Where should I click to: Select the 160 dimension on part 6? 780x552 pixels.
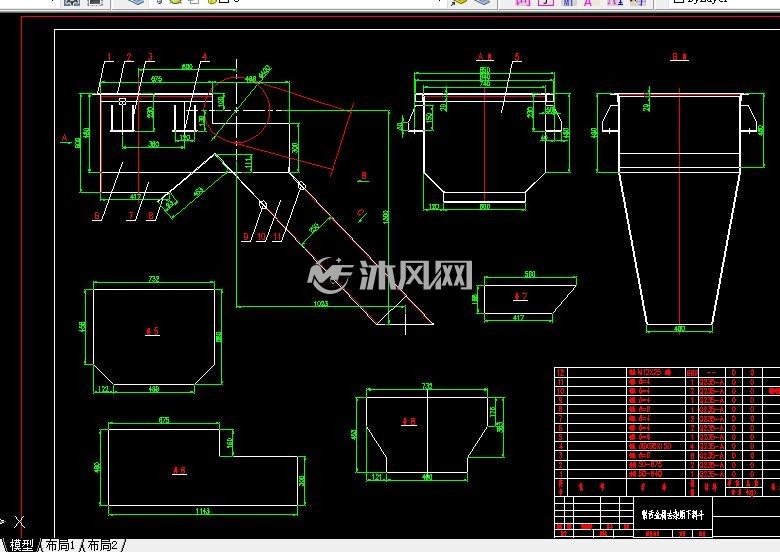pos(230,442)
